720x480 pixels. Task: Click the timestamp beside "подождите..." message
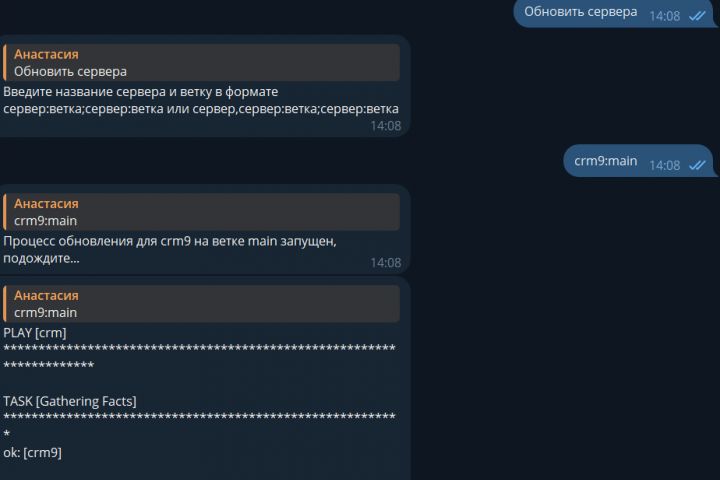(386, 263)
